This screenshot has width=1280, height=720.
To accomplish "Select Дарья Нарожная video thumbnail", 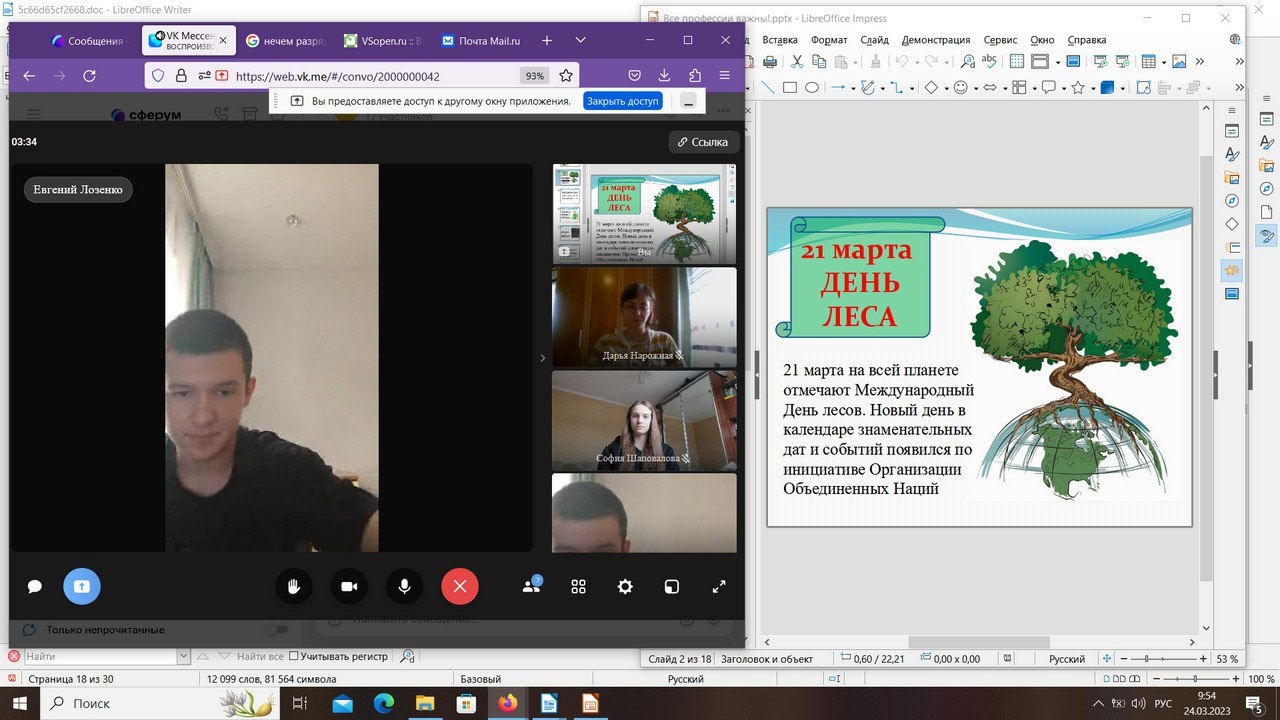I will pyautogui.click(x=644, y=317).
